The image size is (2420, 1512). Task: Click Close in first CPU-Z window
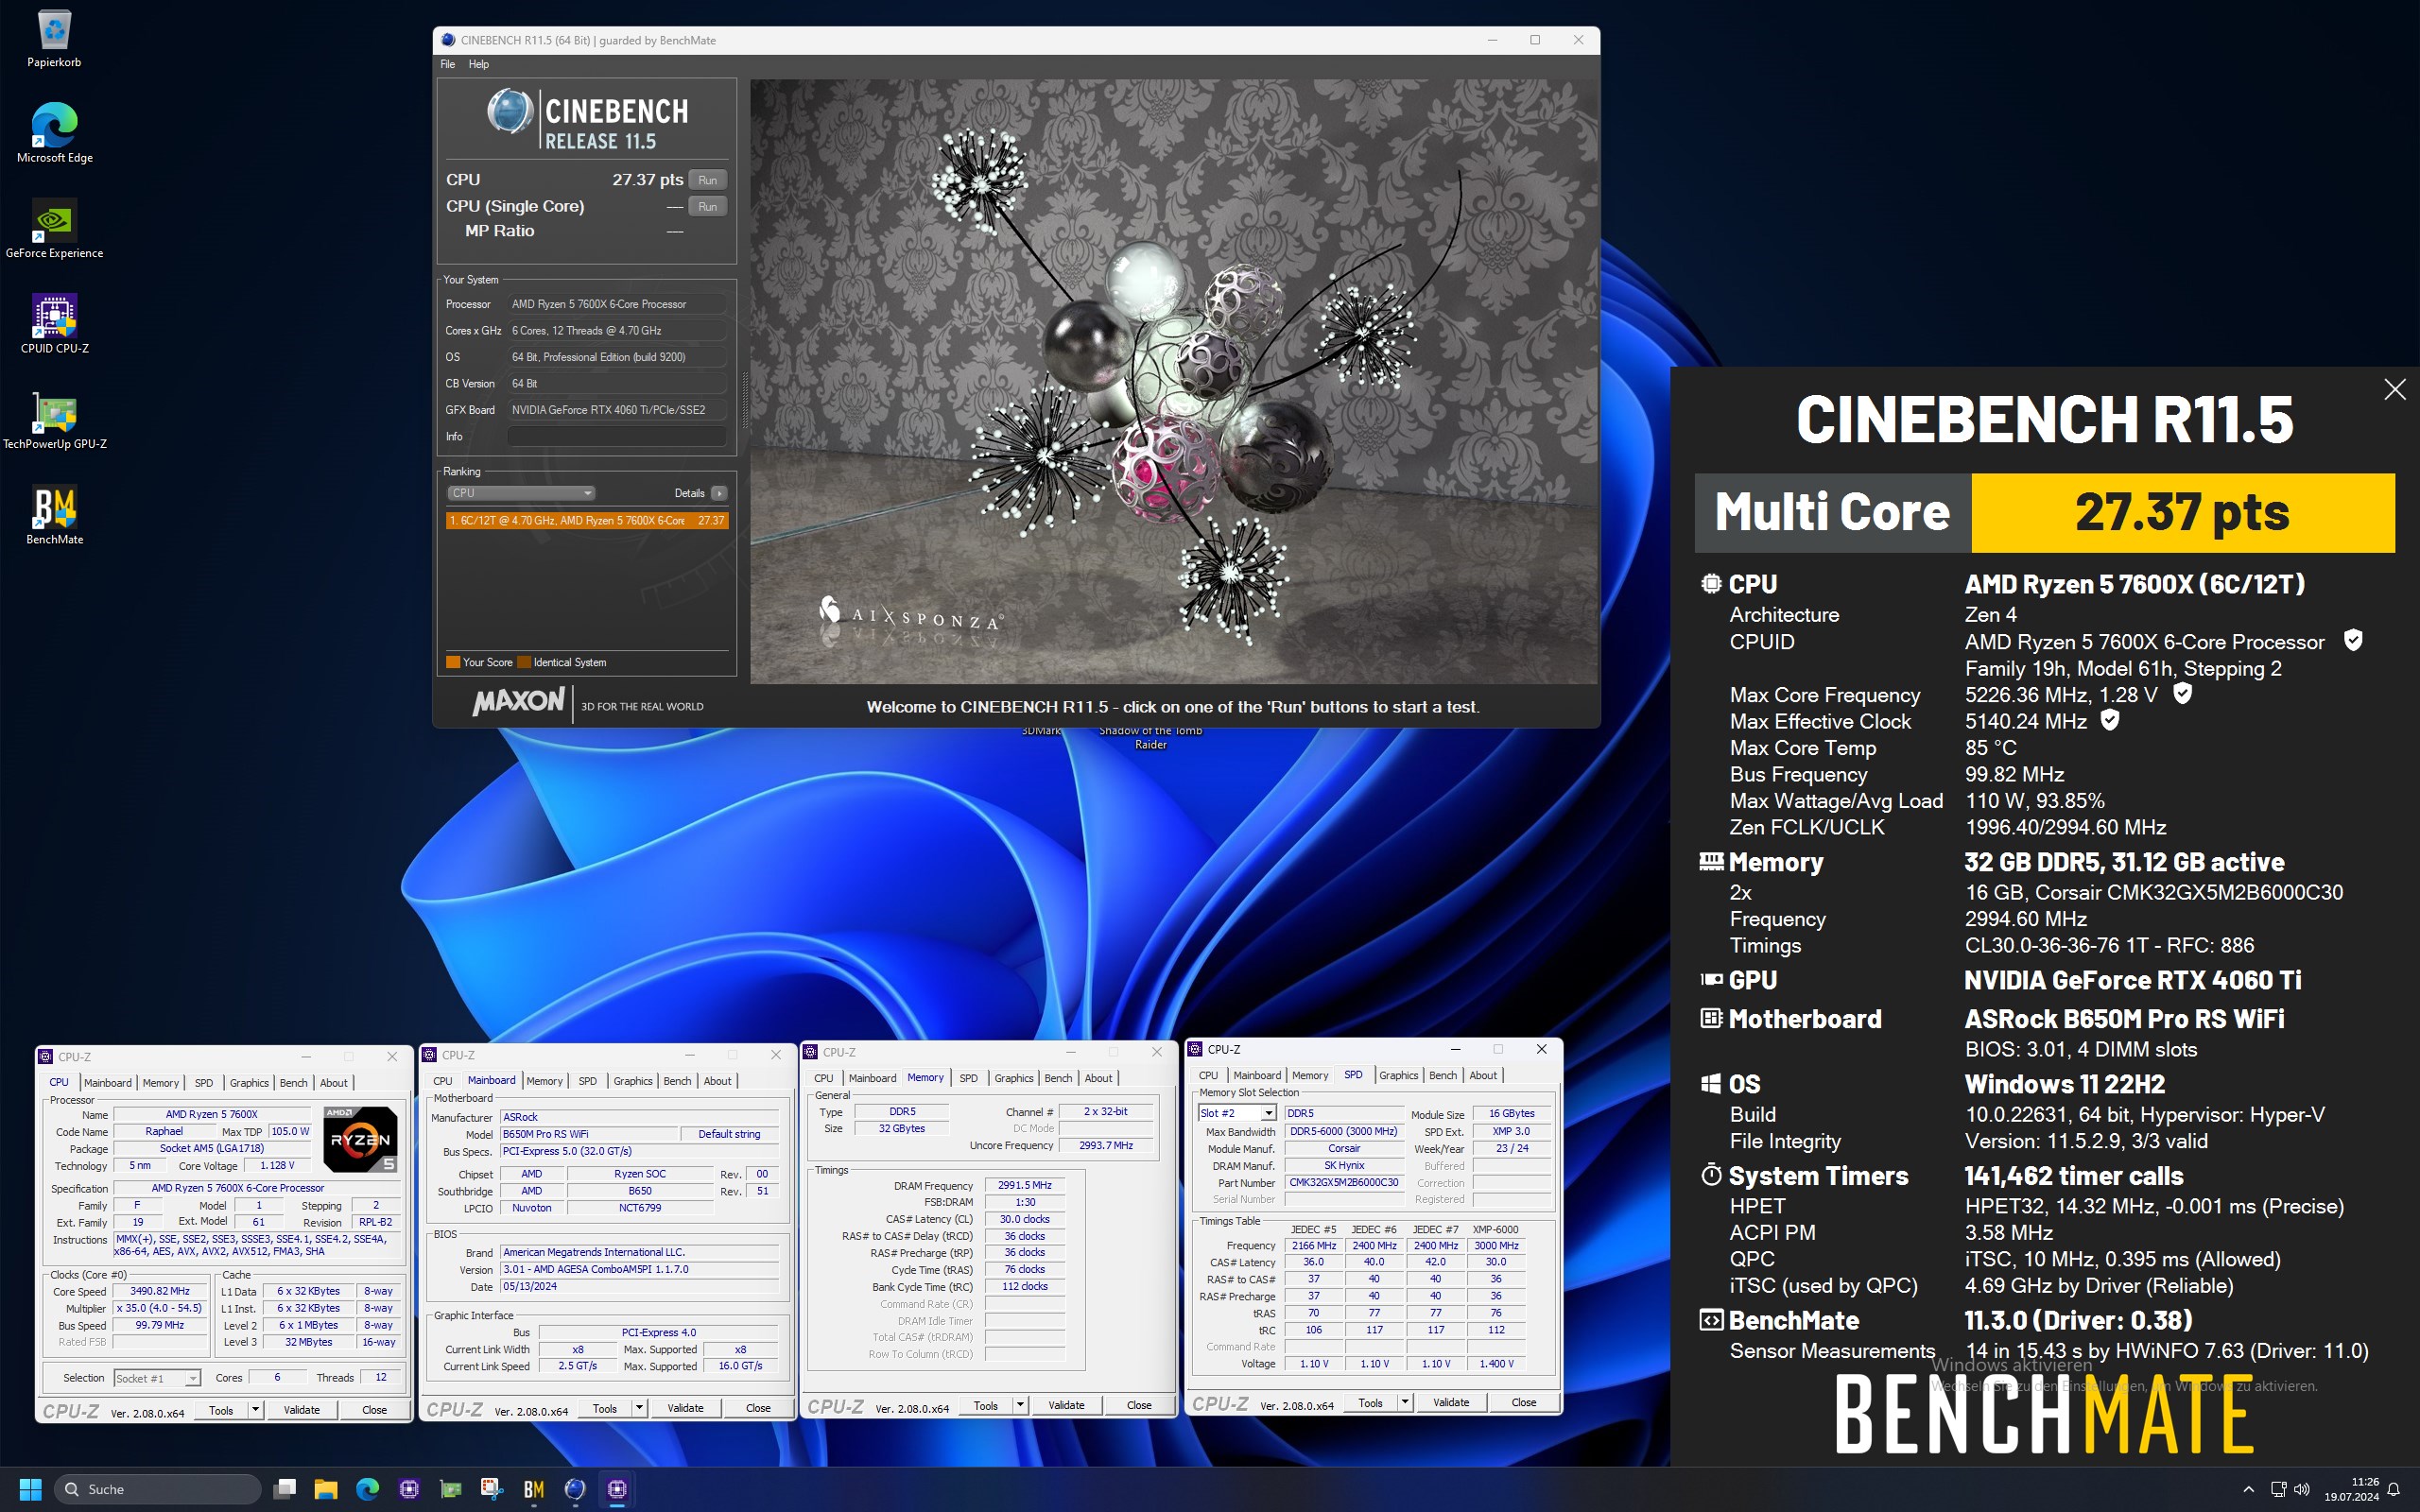[x=374, y=1410]
